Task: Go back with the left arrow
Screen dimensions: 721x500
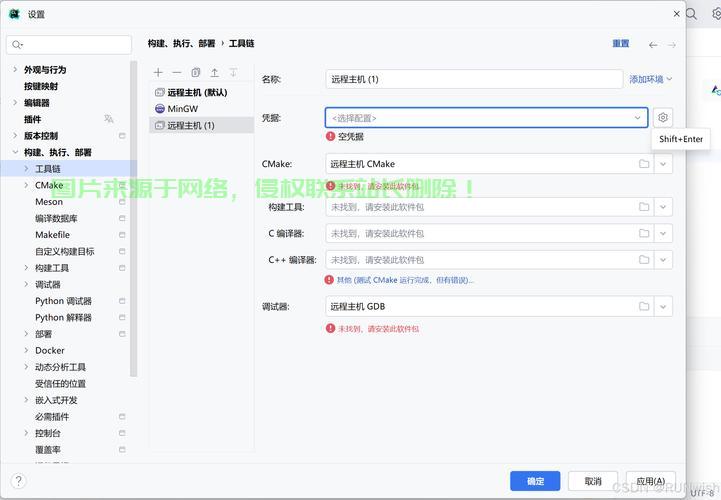Action: [x=653, y=45]
